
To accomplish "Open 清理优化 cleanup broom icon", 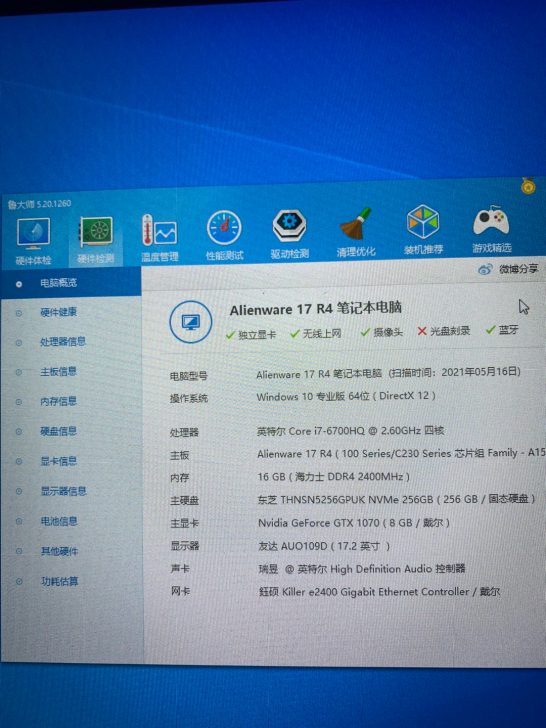I will click(356, 232).
